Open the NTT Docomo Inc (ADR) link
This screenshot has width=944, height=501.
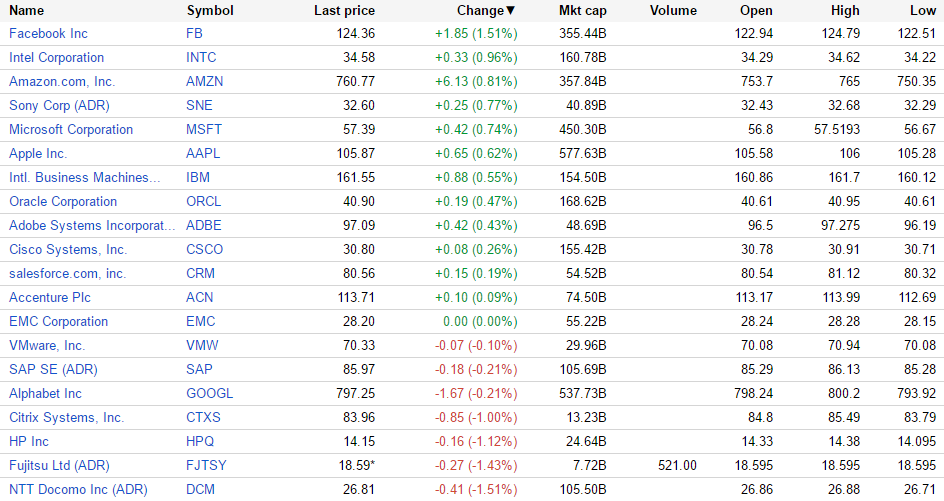click(64, 490)
